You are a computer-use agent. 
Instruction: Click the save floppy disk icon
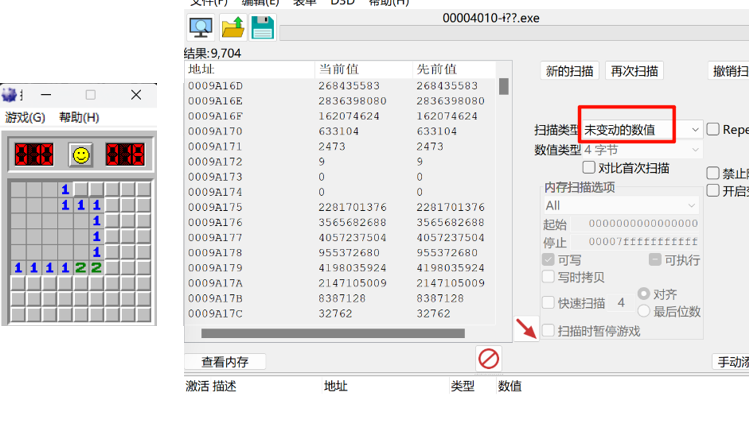point(262,27)
